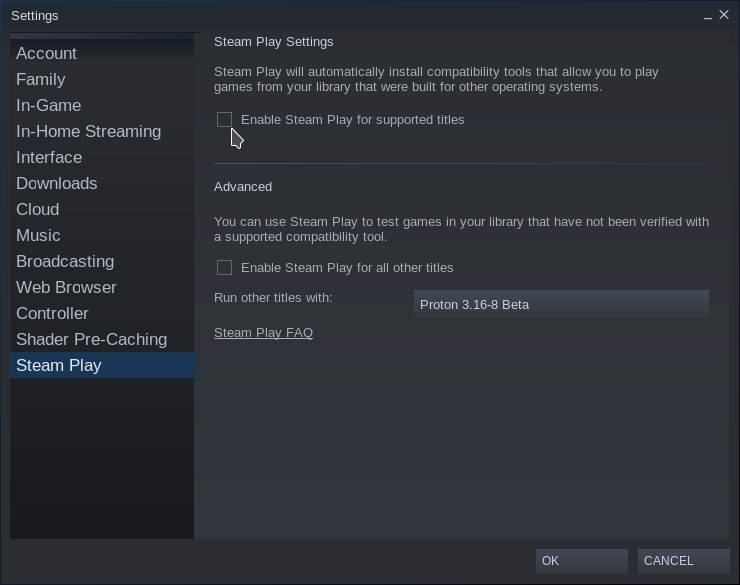Screen dimensions: 740x585
Task: Confirm settings with the OK button
Action: click(x=581, y=560)
